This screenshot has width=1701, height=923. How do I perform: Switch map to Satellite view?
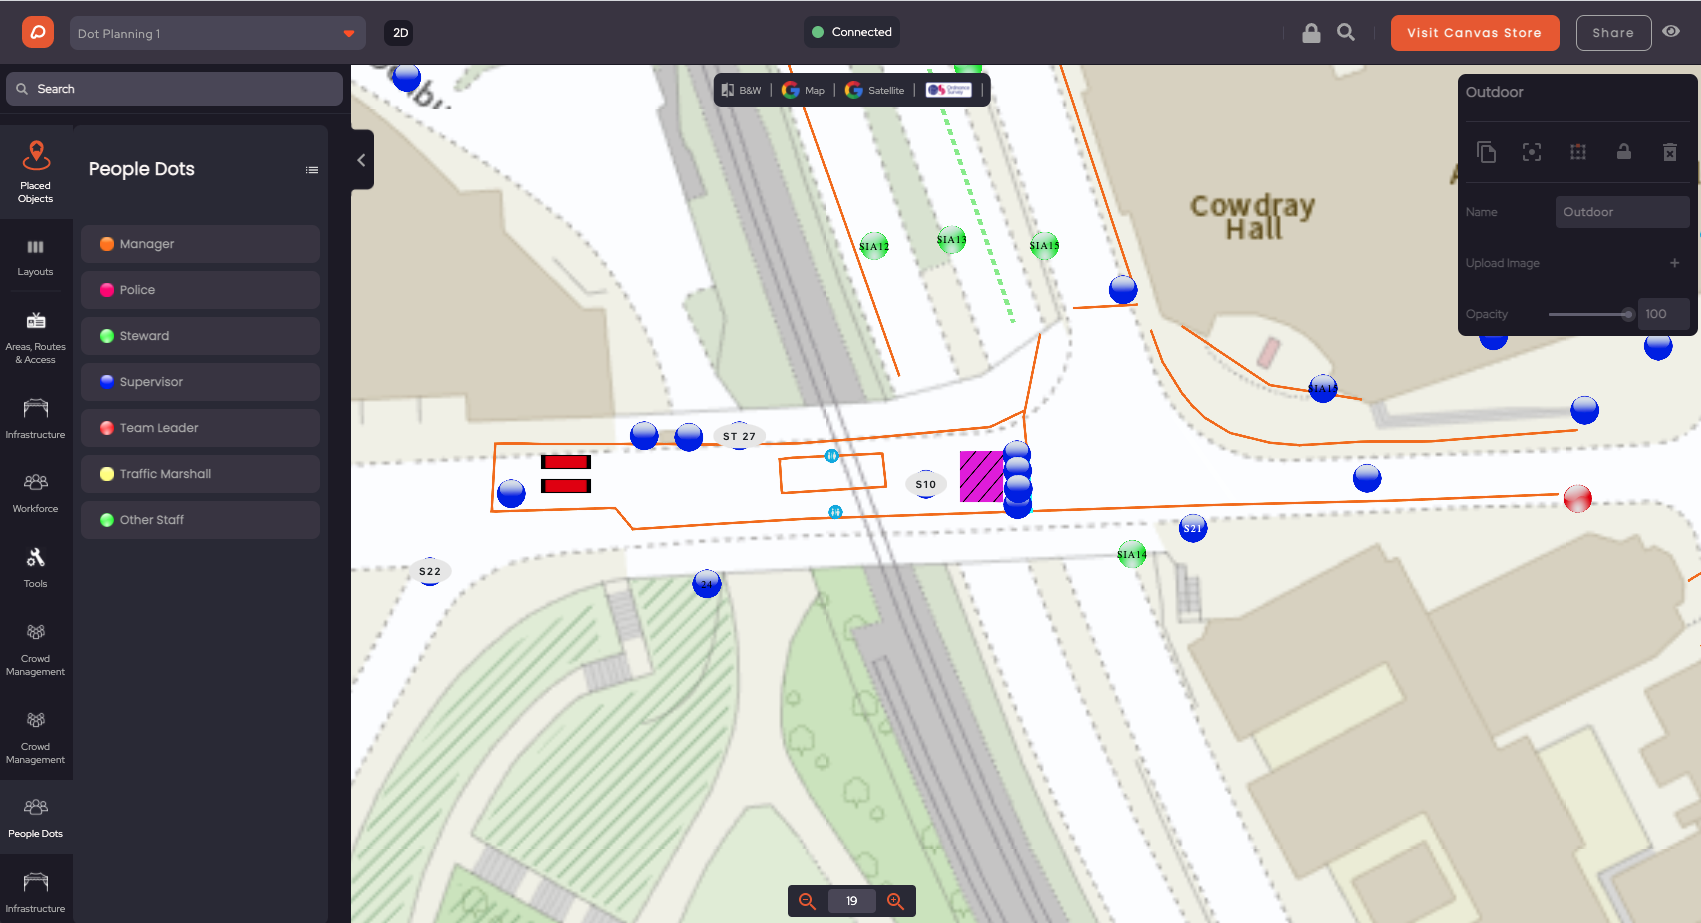[x=875, y=90]
